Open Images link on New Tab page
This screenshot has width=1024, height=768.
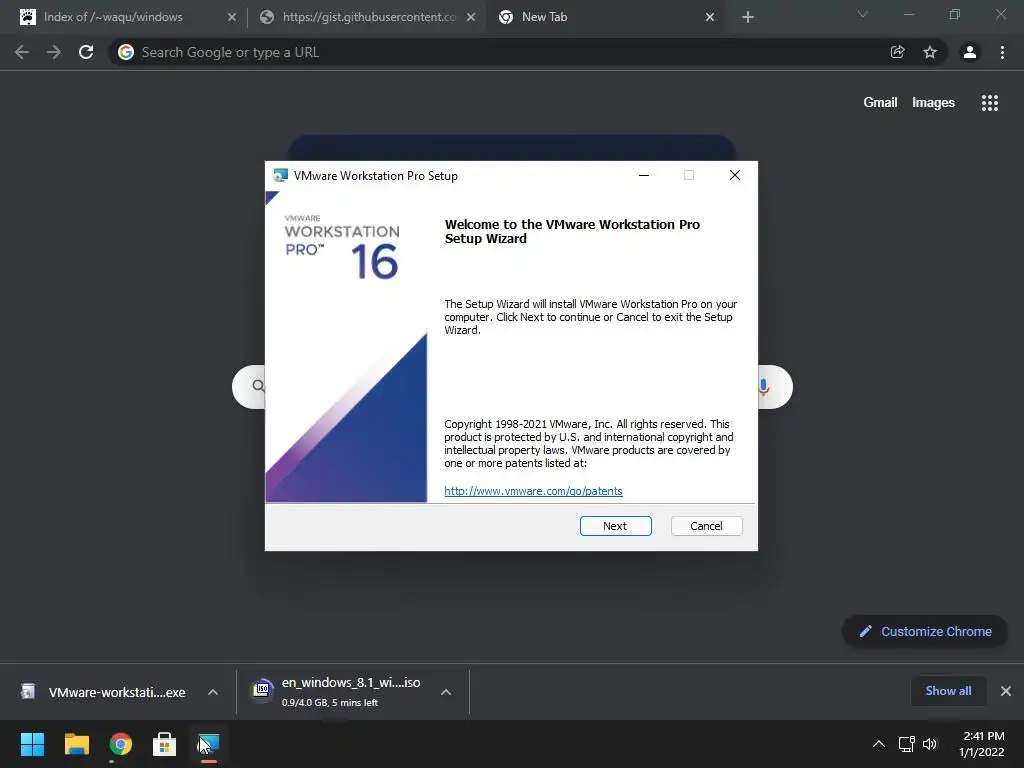(x=933, y=103)
